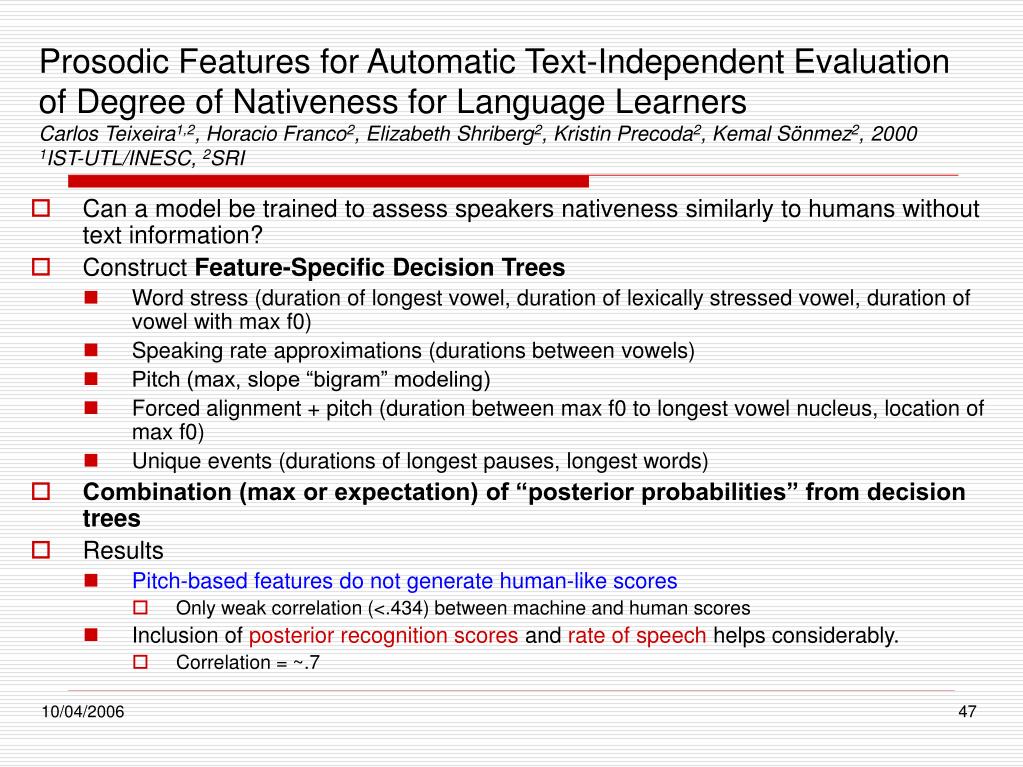
Task: Click the small hollow bullet beside 'Only weak correlation'
Action: [x=140, y=608]
